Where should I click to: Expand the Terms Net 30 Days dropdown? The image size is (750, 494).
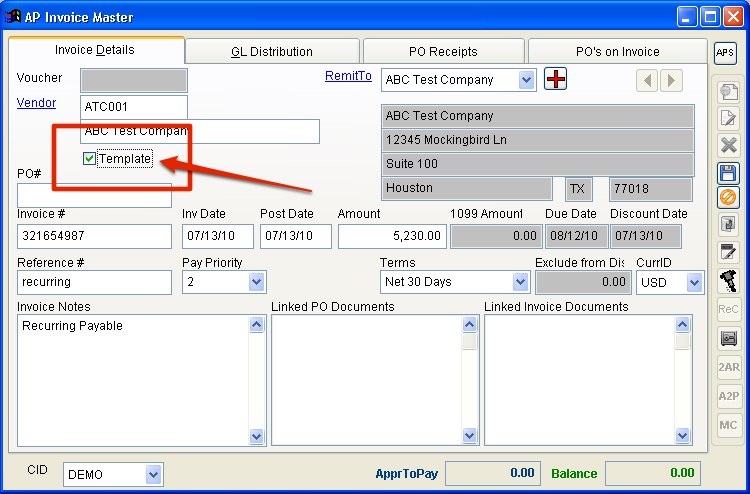(519, 282)
